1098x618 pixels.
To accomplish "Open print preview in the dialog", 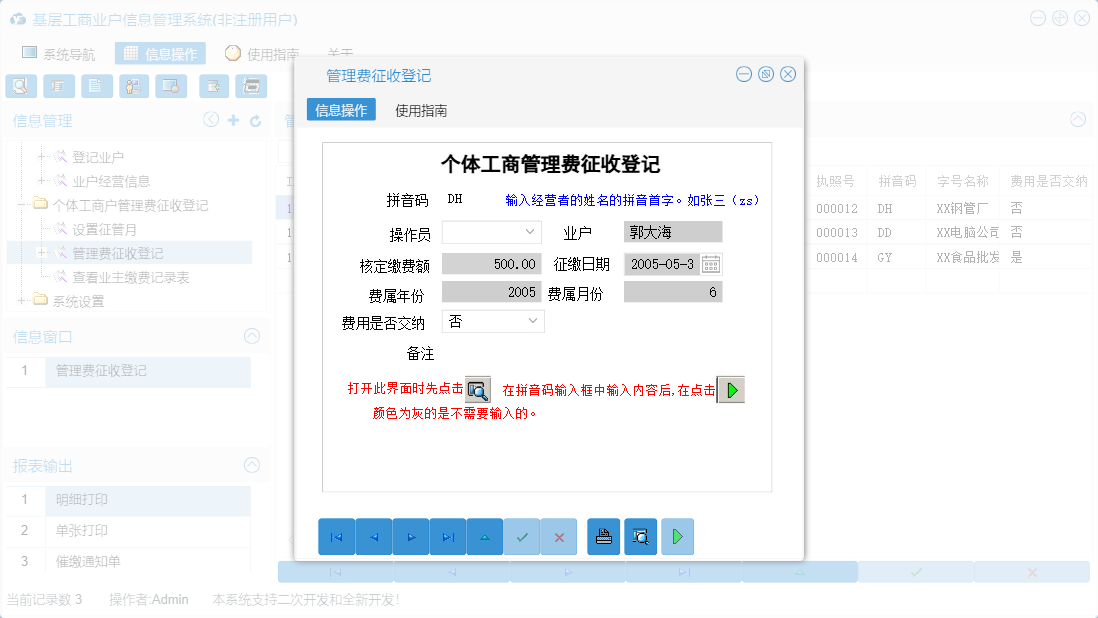I will point(641,537).
